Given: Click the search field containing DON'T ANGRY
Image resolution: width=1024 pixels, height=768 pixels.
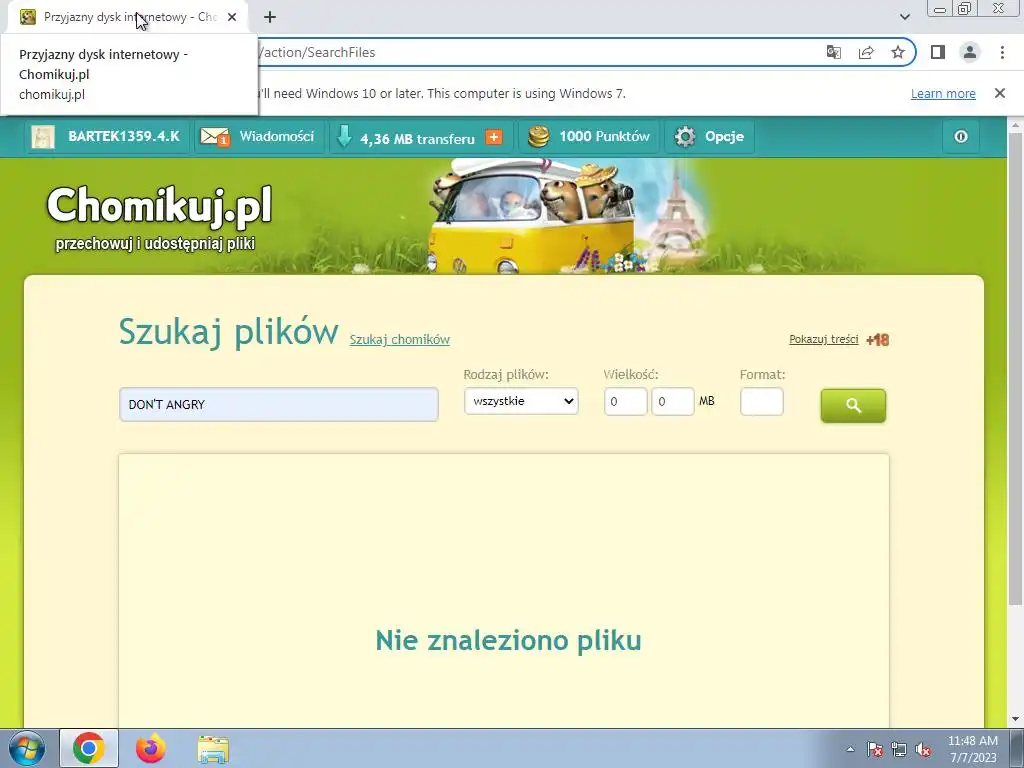Looking at the screenshot, I should (279, 404).
